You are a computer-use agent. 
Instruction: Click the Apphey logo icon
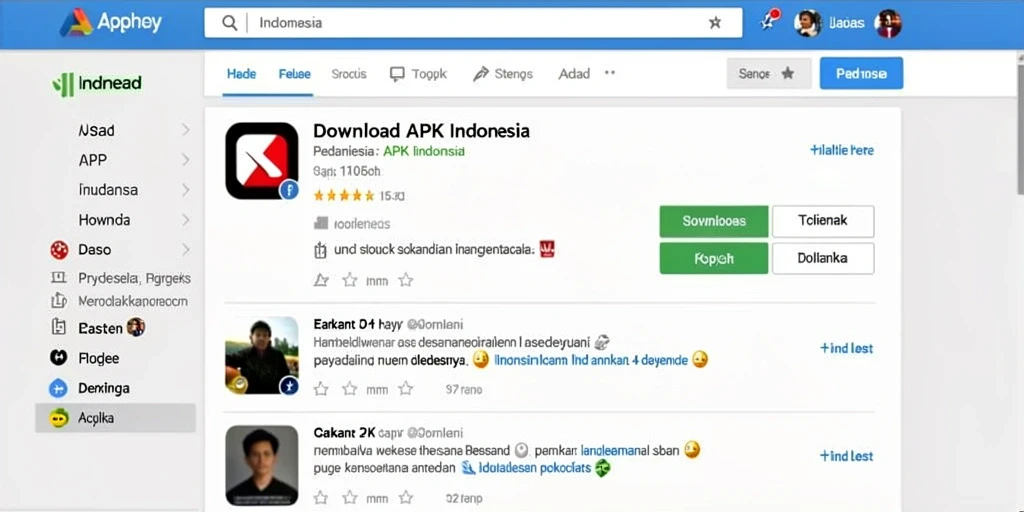click(x=76, y=23)
